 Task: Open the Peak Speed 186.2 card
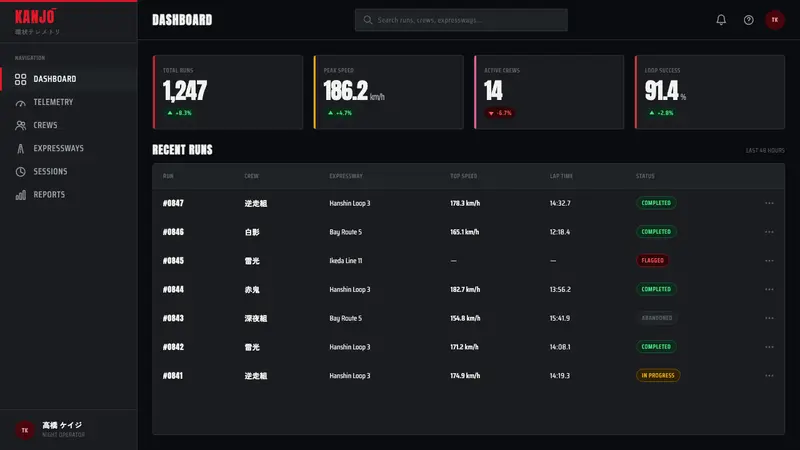pos(388,92)
